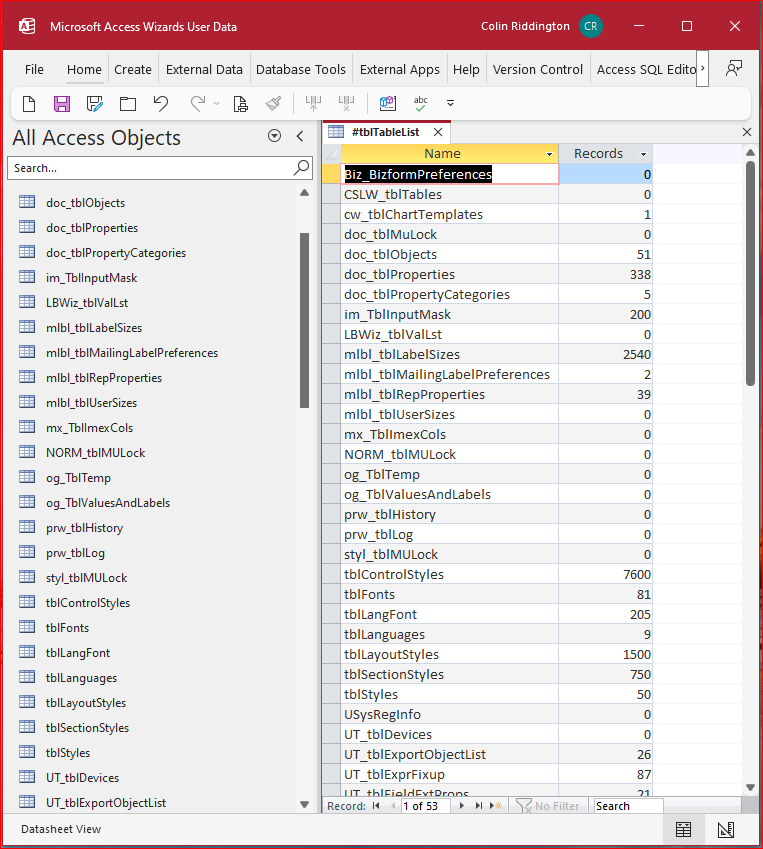Click the cw_tblChartTemplates cell
This screenshot has width=763, height=849.
click(x=449, y=214)
